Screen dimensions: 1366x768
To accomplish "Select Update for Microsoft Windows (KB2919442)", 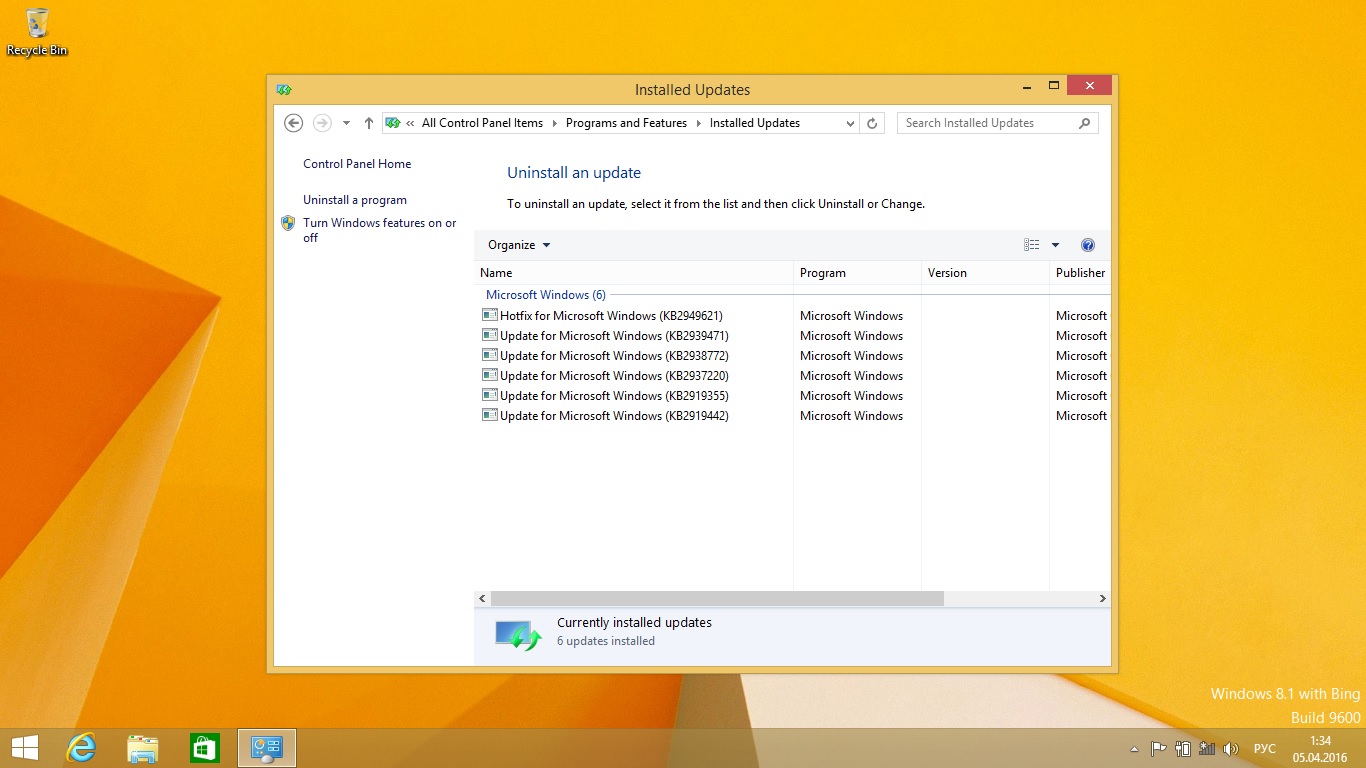I will tap(614, 416).
